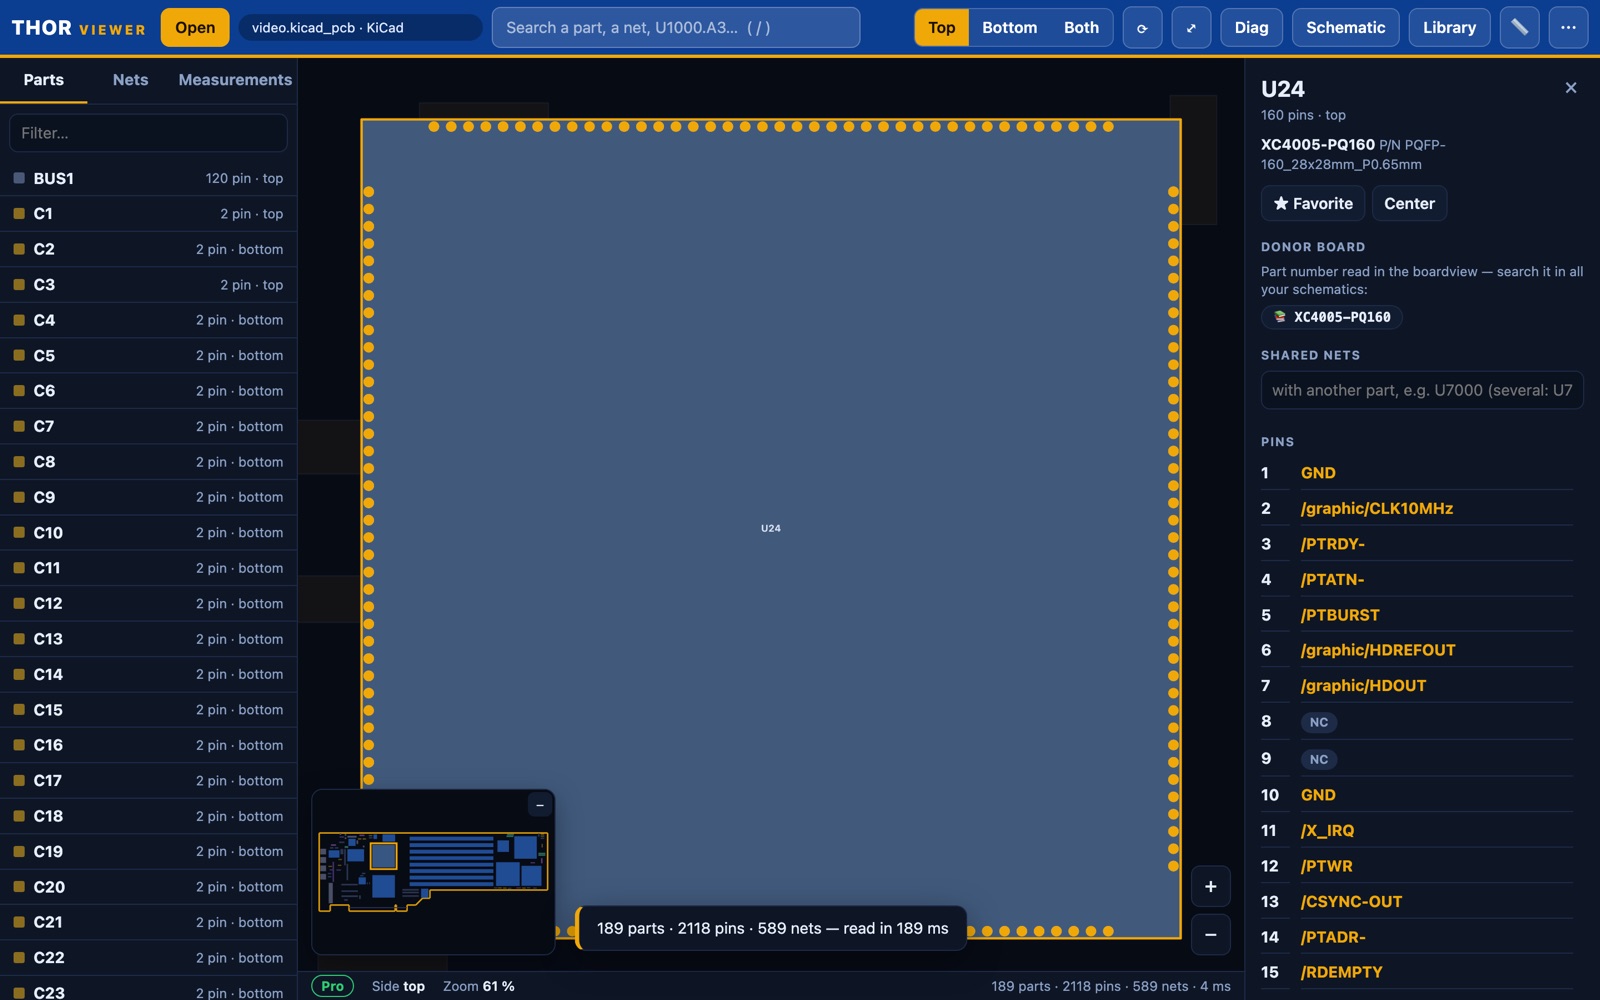Select the ruler measurement tool
Screen dimensions: 1600x1000
click(1519, 28)
